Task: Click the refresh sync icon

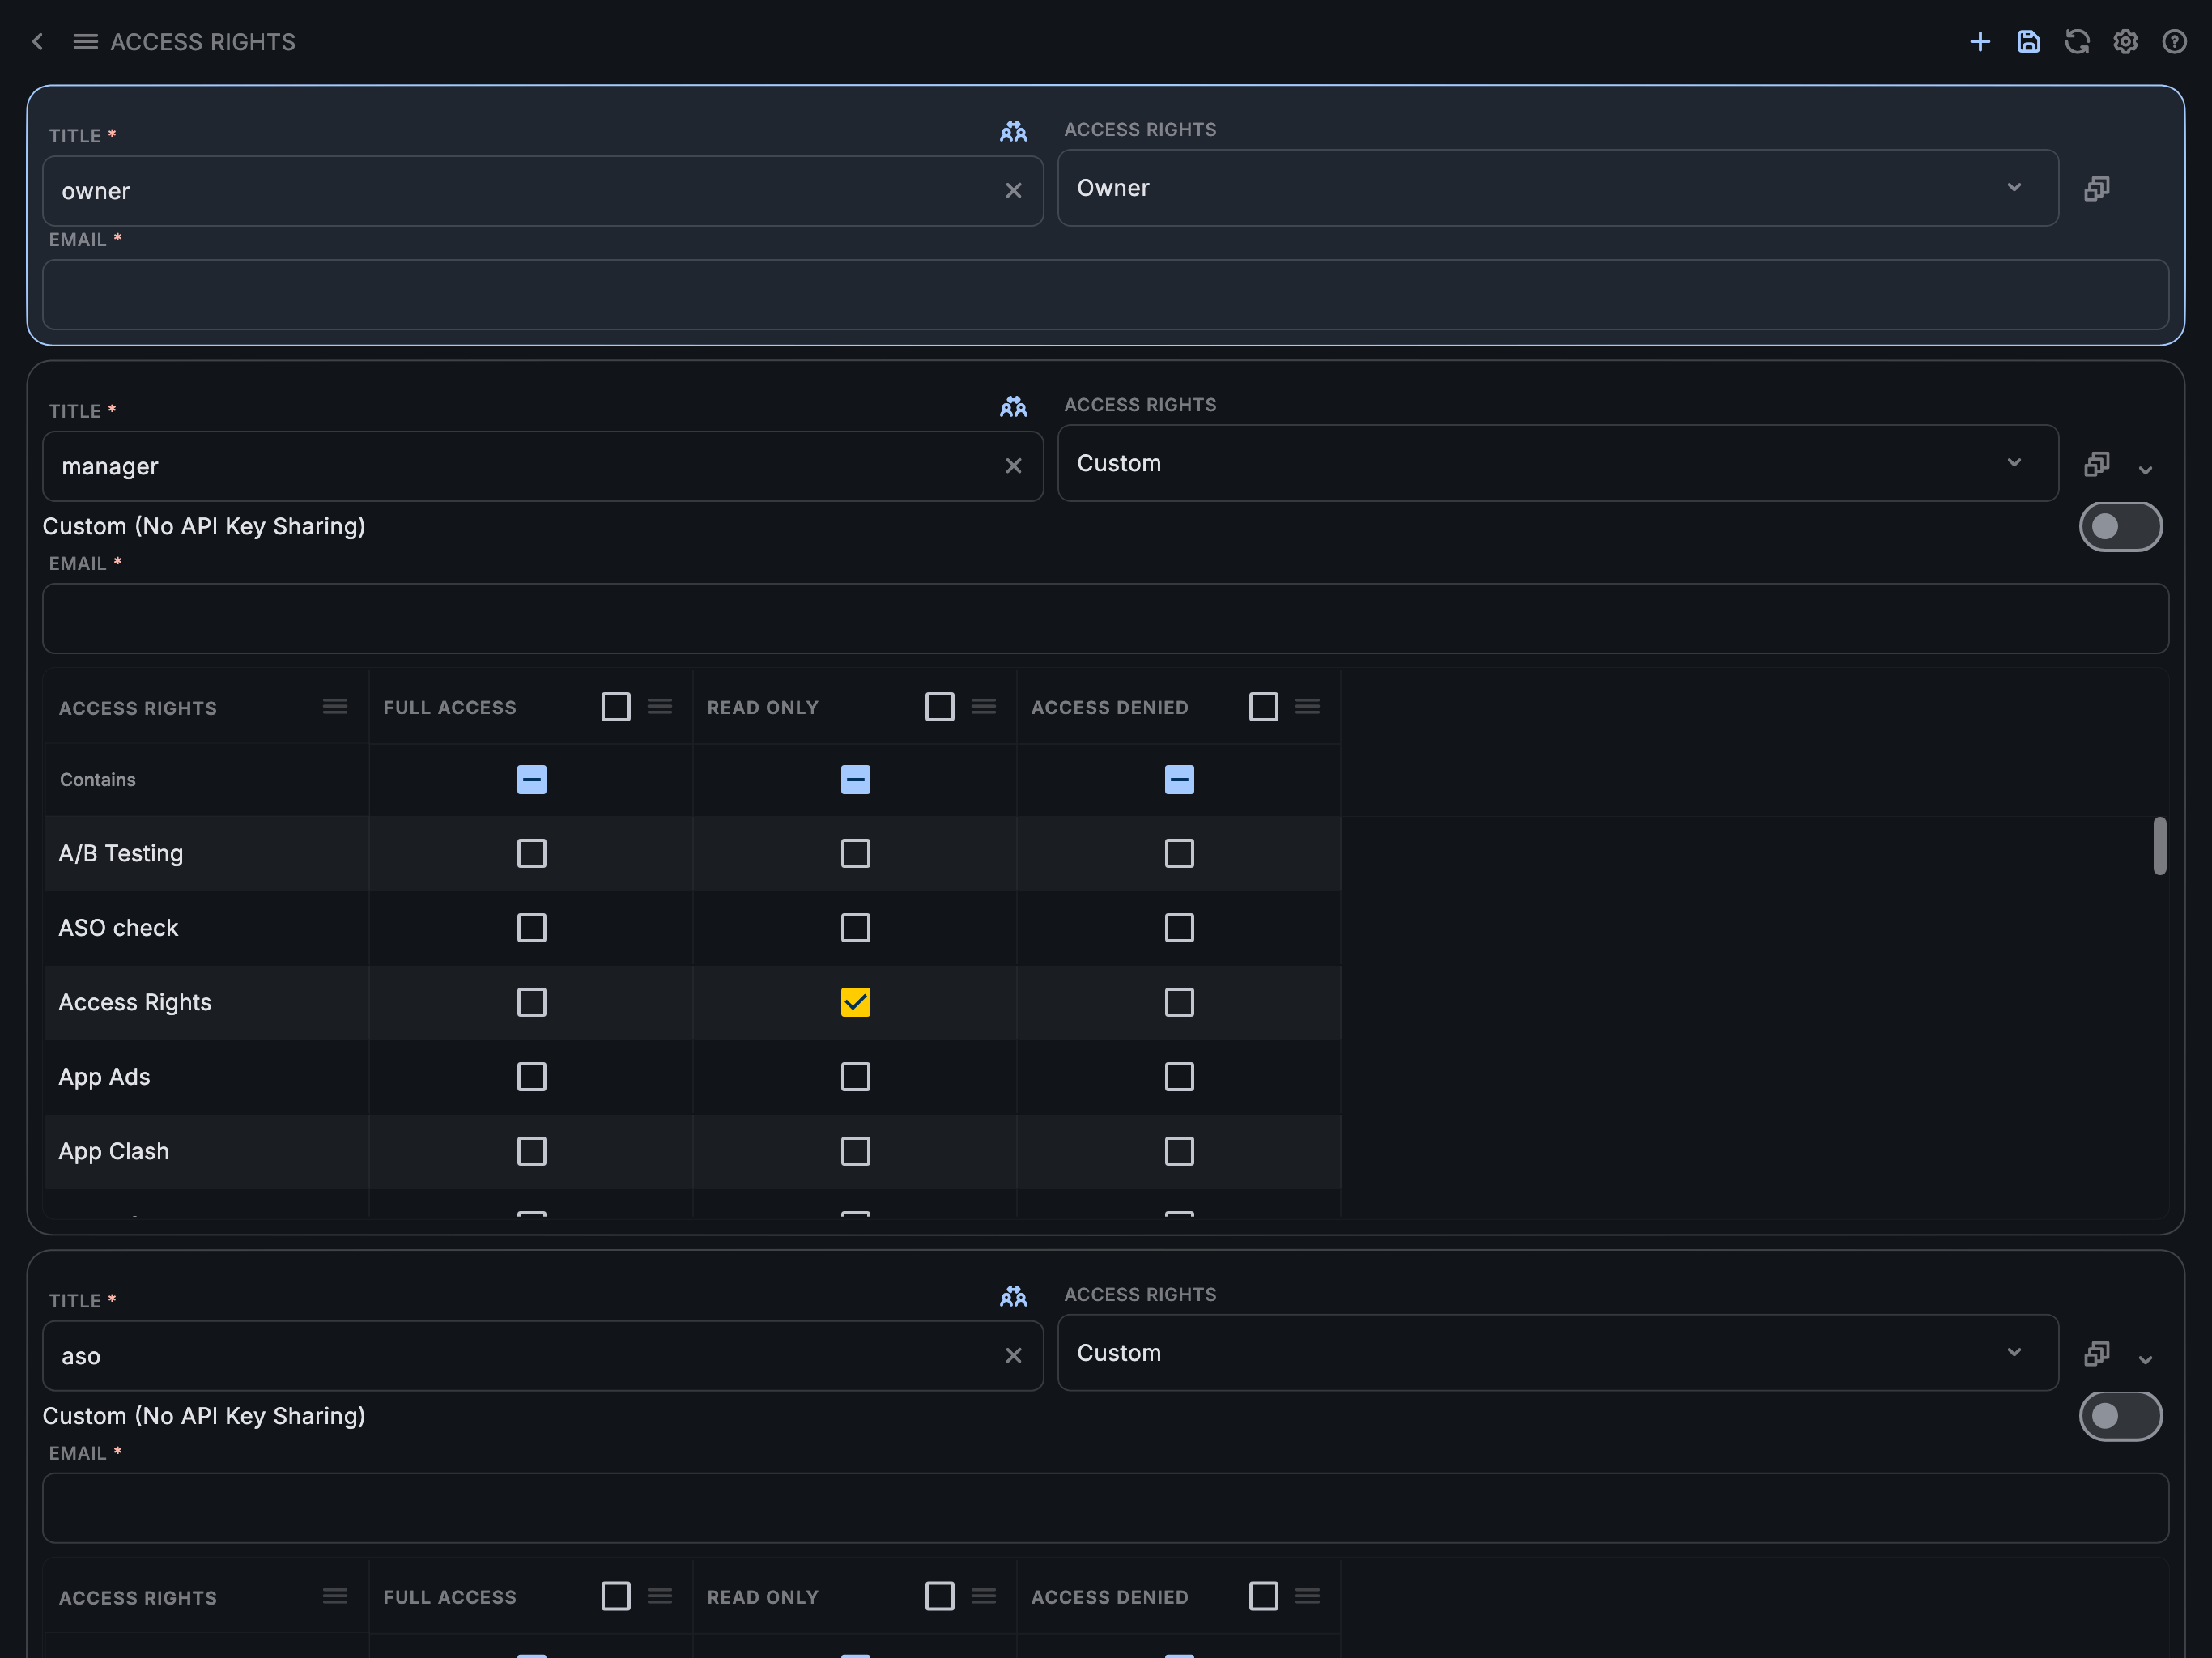Action: click(x=2077, y=41)
